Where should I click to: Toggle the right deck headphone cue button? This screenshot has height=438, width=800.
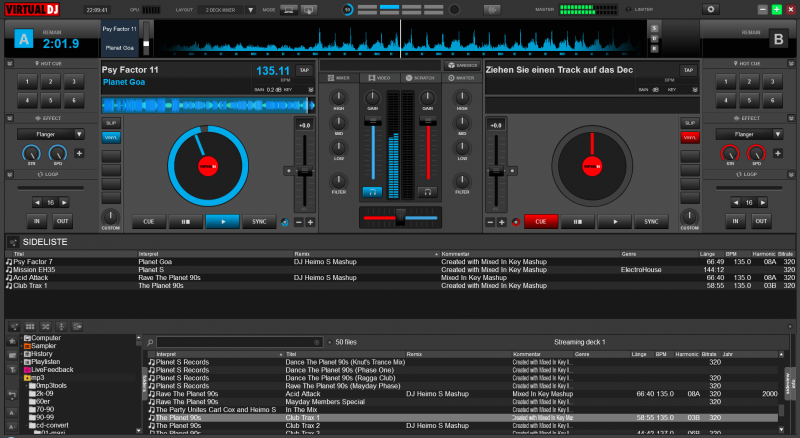pos(428,190)
